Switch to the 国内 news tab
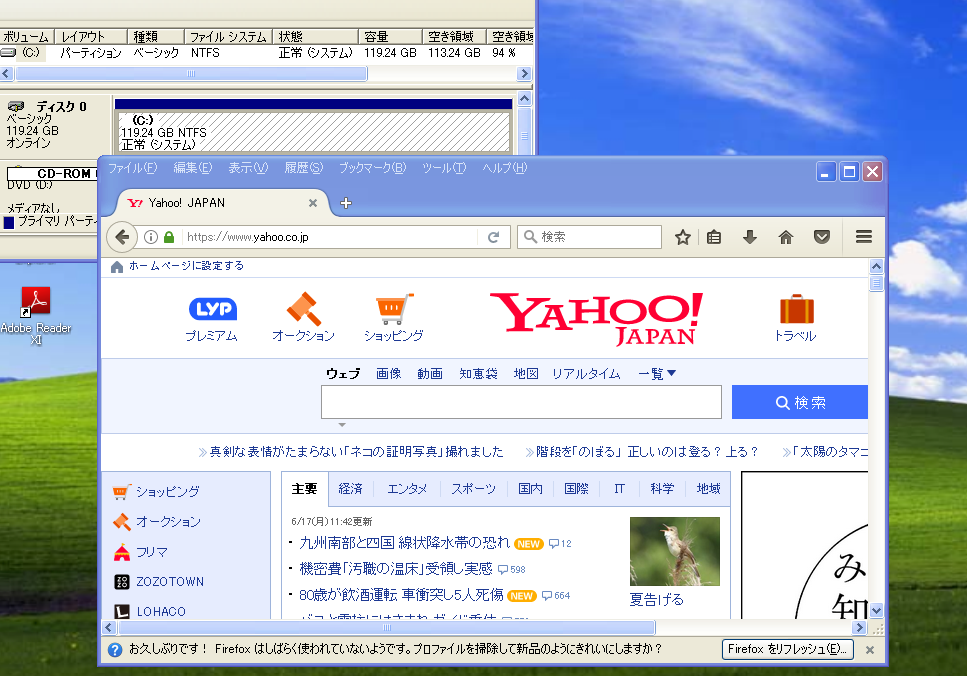This screenshot has height=676, width=967. 530,489
